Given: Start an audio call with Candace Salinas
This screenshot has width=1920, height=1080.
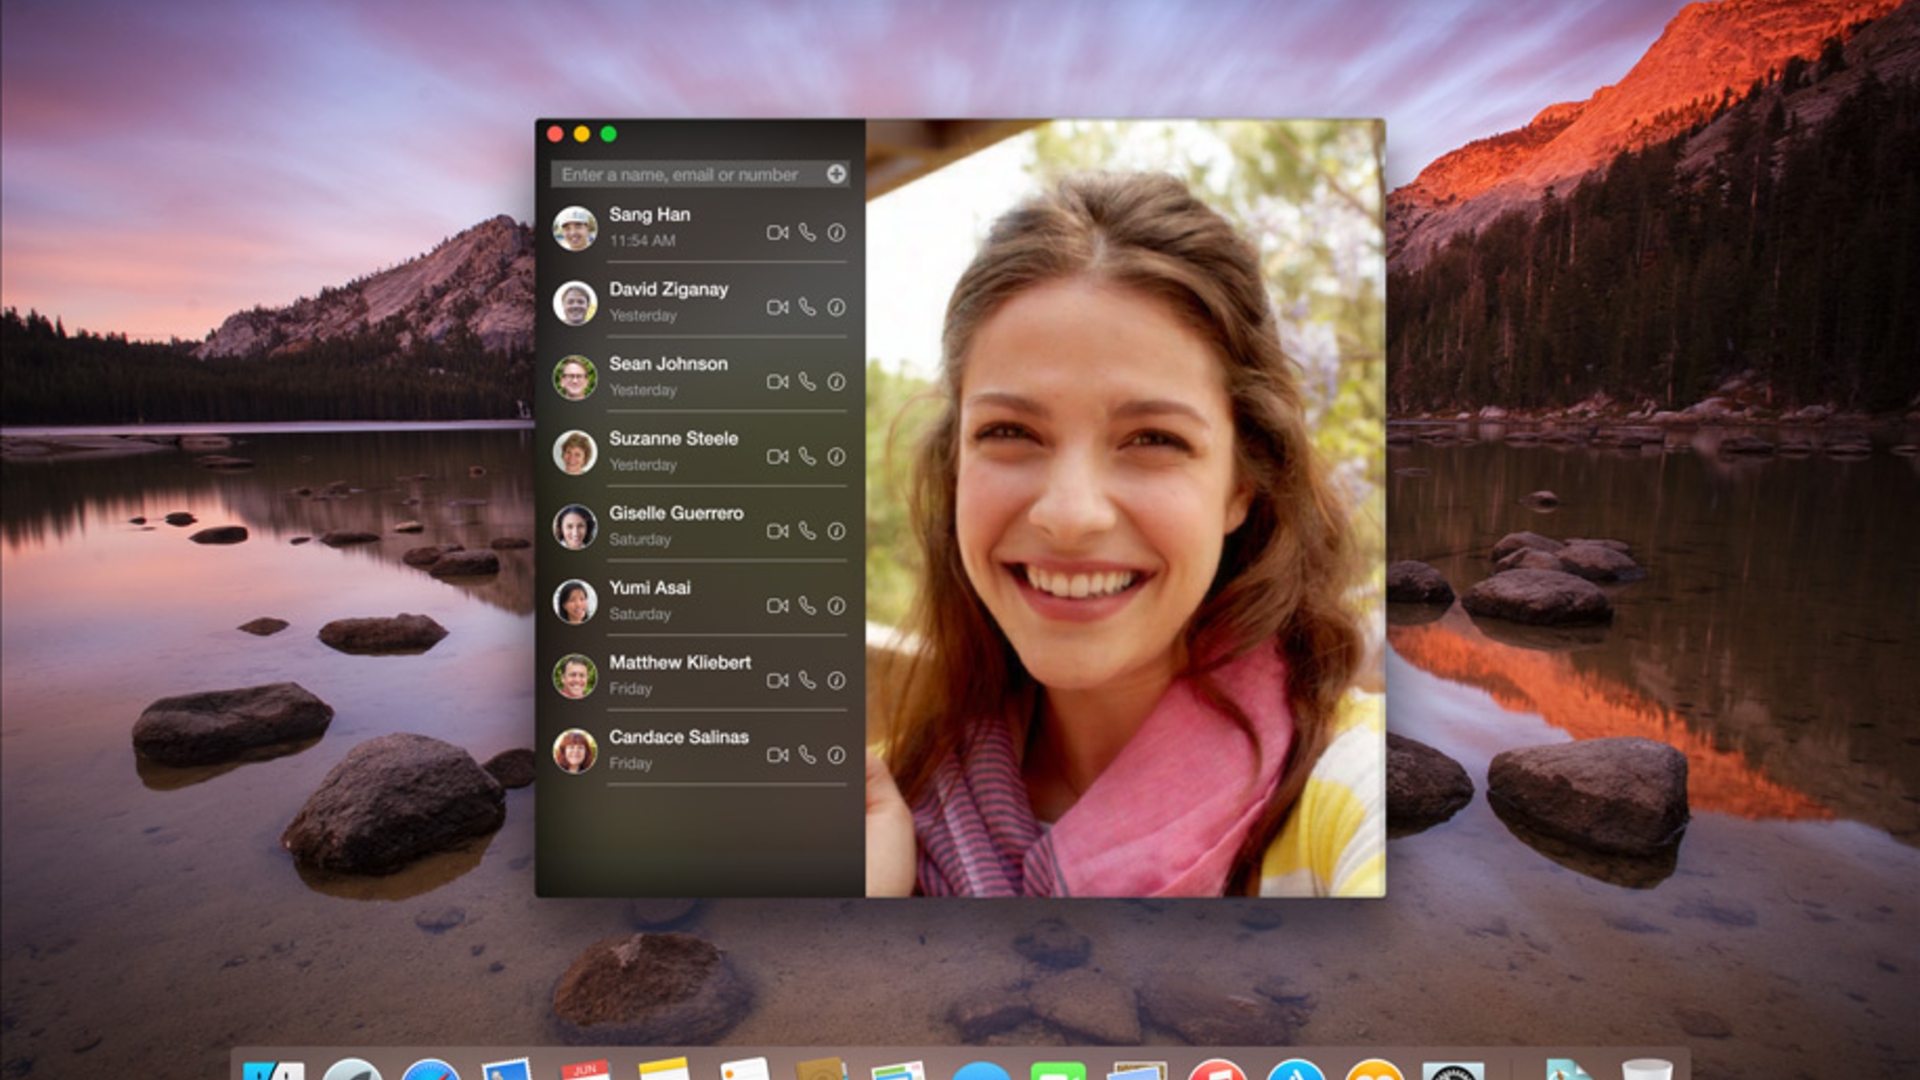Looking at the screenshot, I should click(x=807, y=755).
